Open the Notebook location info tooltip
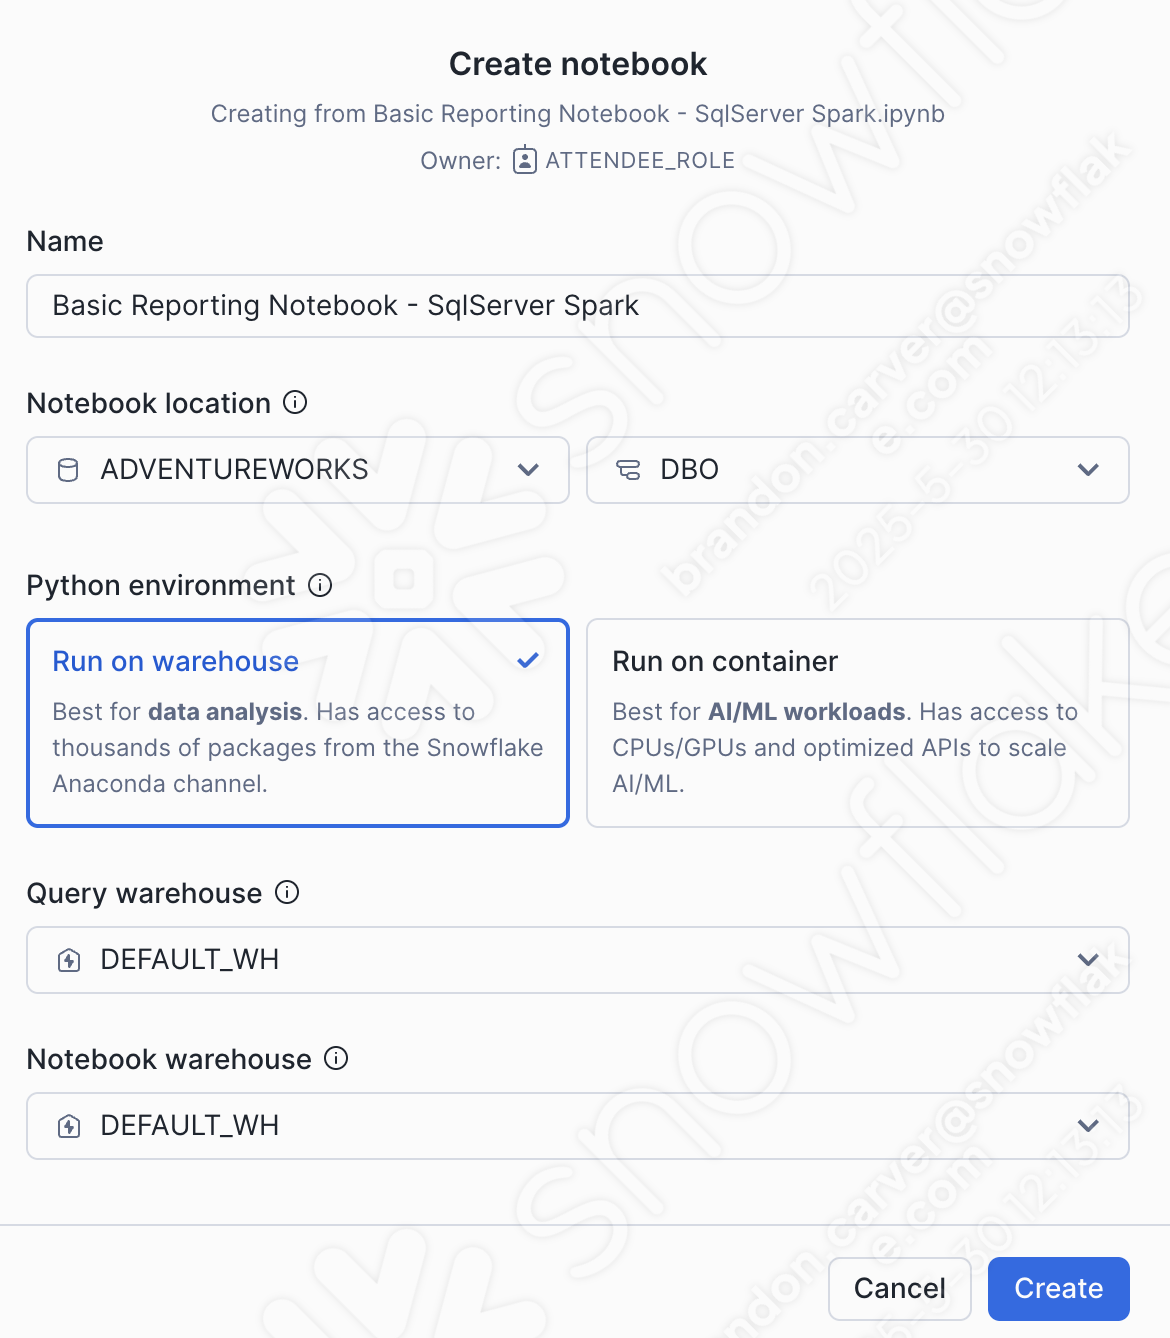 point(295,404)
